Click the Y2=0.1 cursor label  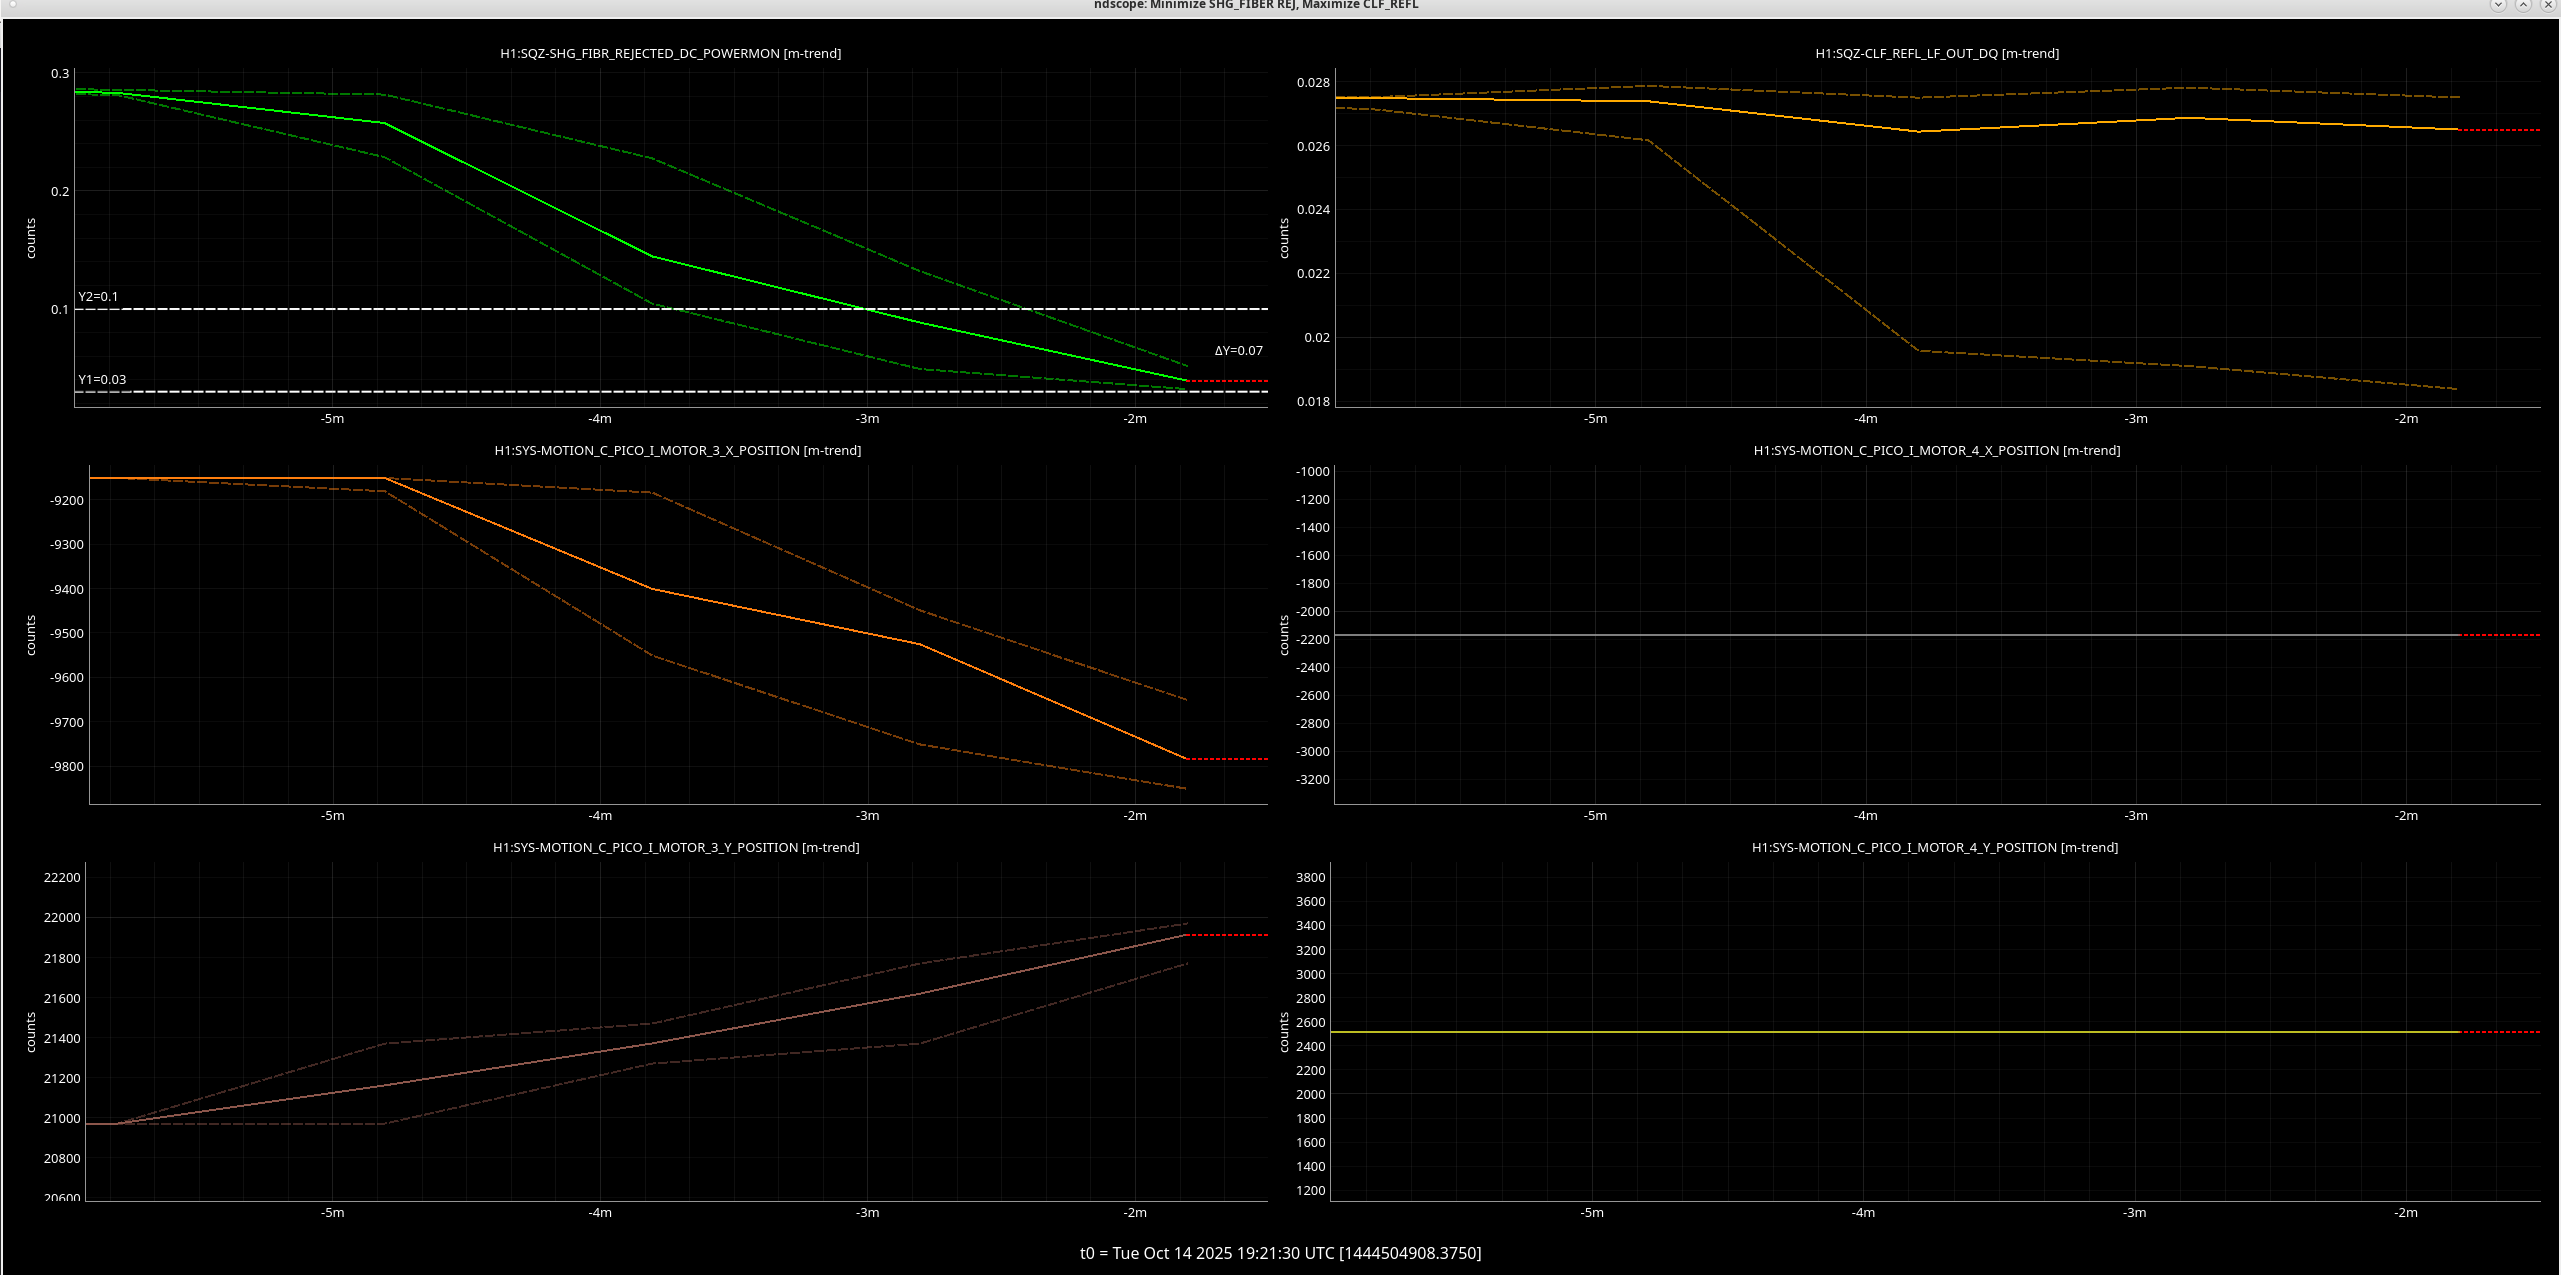[98, 297]
